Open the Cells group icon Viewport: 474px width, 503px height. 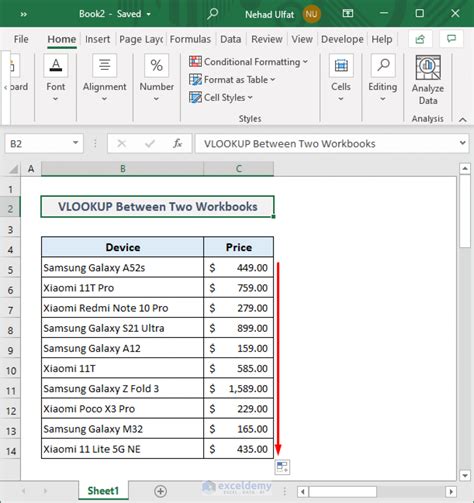coord(341,65)
